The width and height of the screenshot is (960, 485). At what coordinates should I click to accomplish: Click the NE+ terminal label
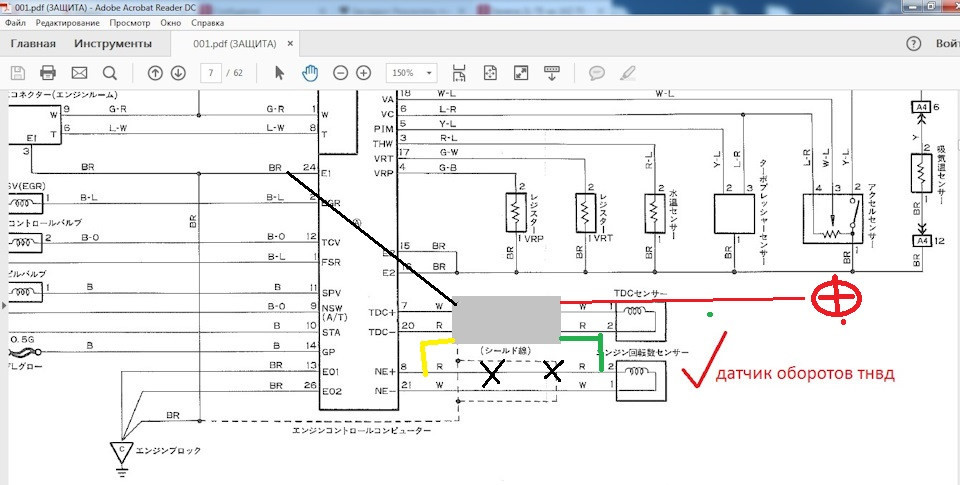tap(386, 372)
